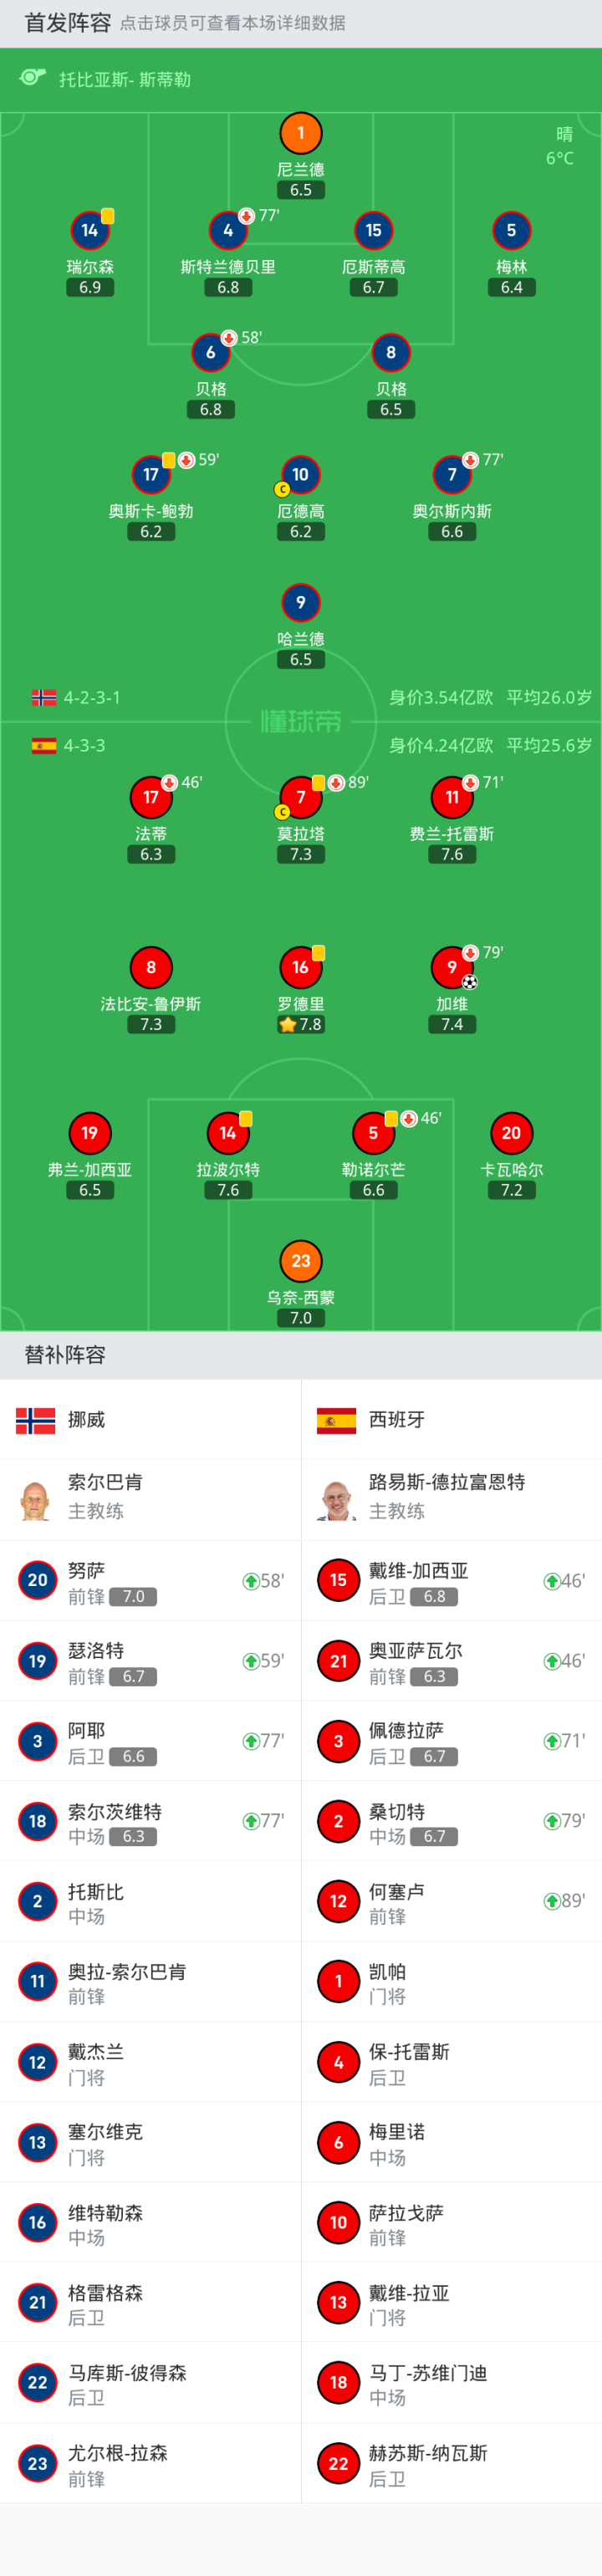
Task: Click 奥拉-索尔巴肯 number 11 bench entry
Action: [x=150, y=1981]
